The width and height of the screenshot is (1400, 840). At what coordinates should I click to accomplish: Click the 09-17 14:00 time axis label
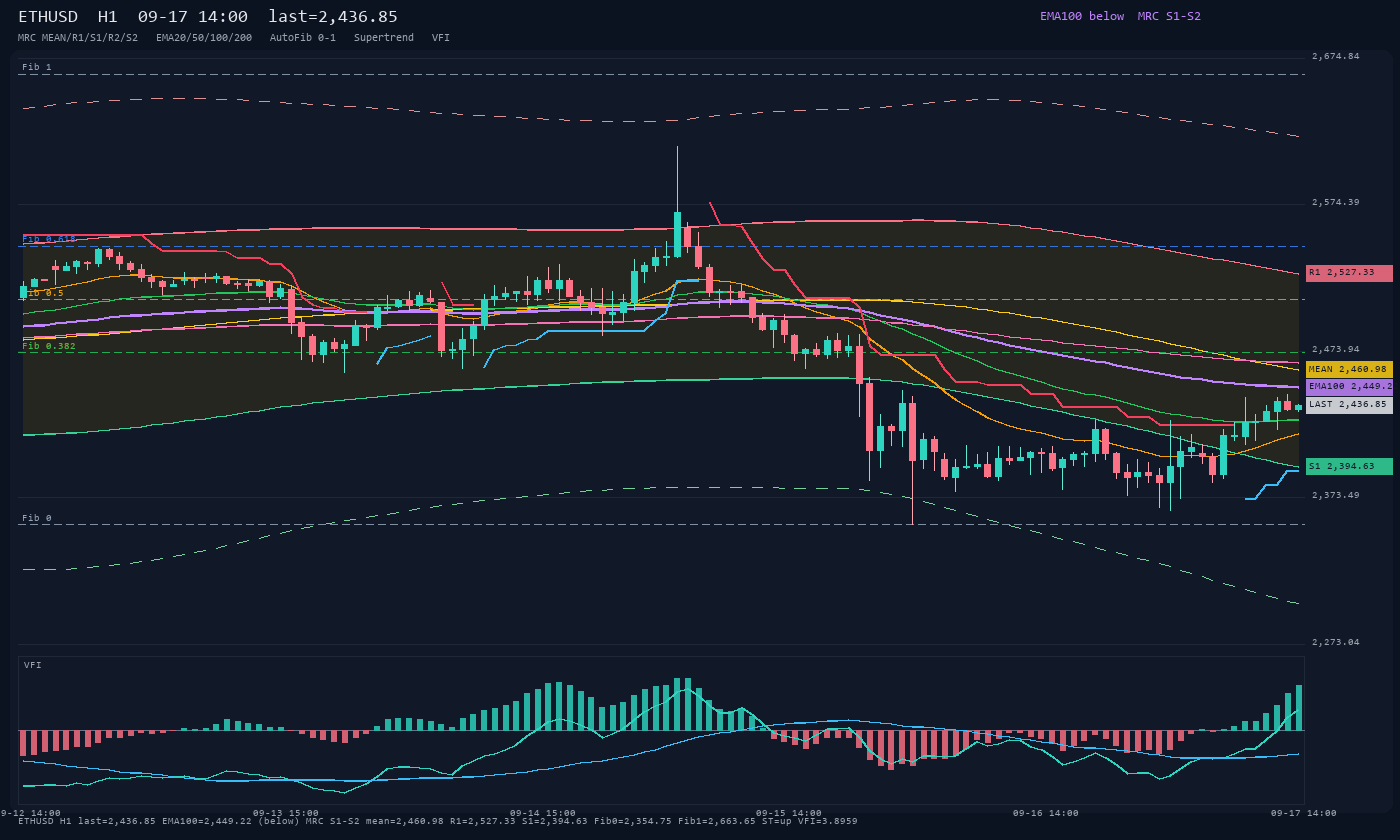point(1303,813)
